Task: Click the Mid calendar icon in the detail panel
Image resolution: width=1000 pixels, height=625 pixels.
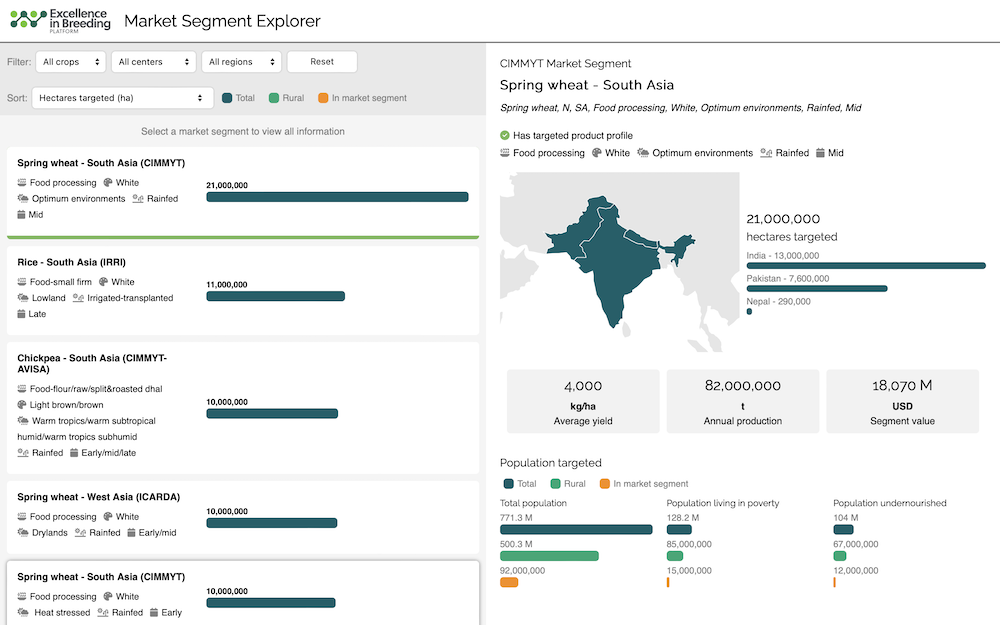Action: pos(820,153)
